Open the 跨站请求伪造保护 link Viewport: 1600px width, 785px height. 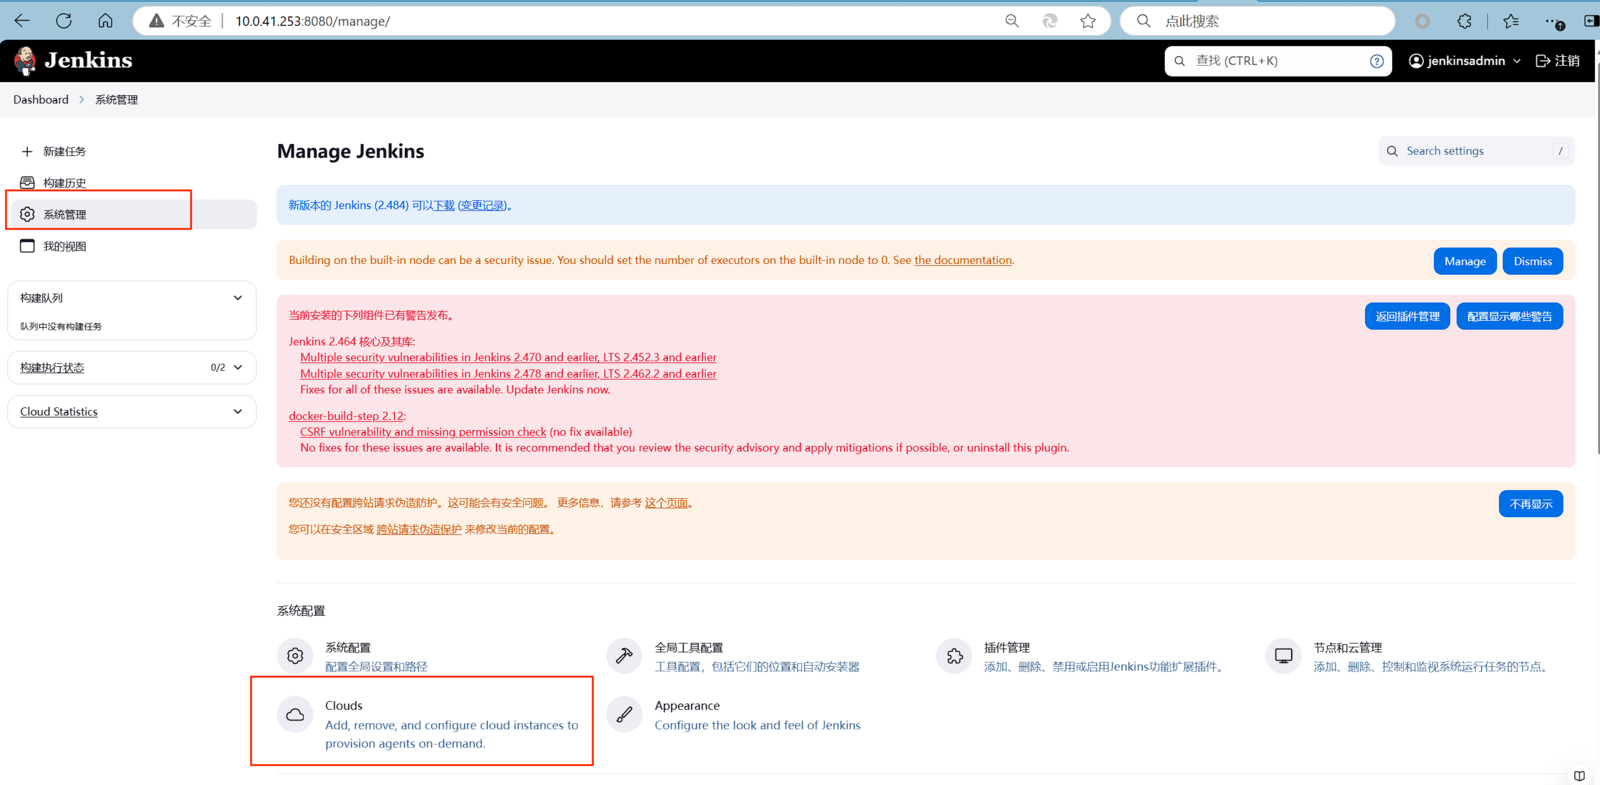click(x=419, y=529)
